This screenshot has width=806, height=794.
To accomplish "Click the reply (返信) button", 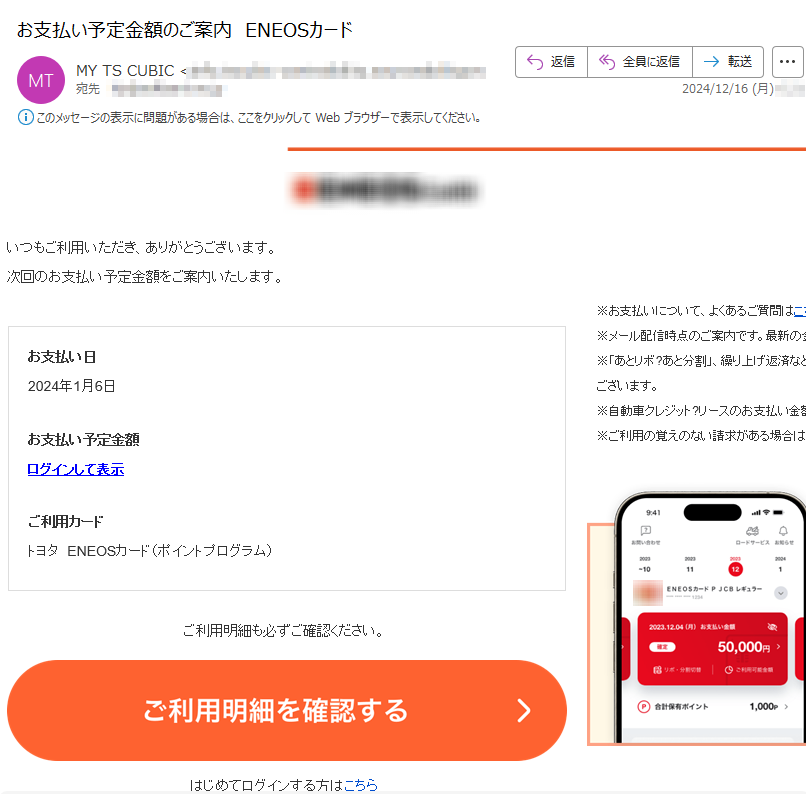I will (551, 62).
